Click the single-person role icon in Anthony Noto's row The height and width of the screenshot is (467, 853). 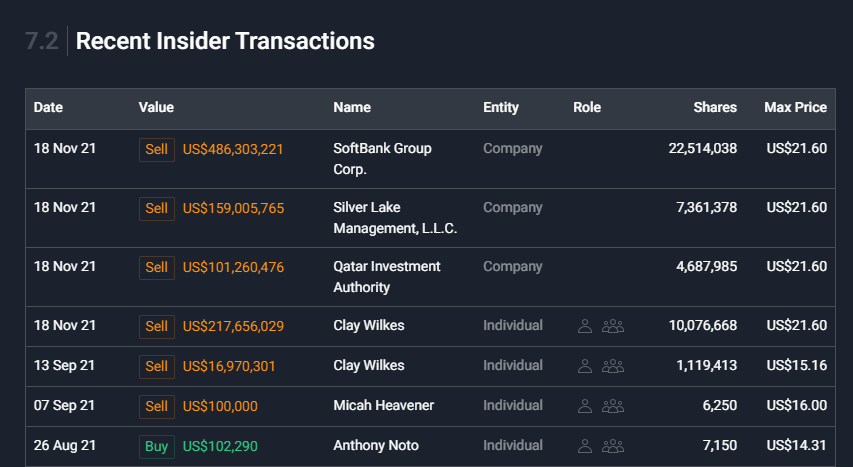click(585, 446)
